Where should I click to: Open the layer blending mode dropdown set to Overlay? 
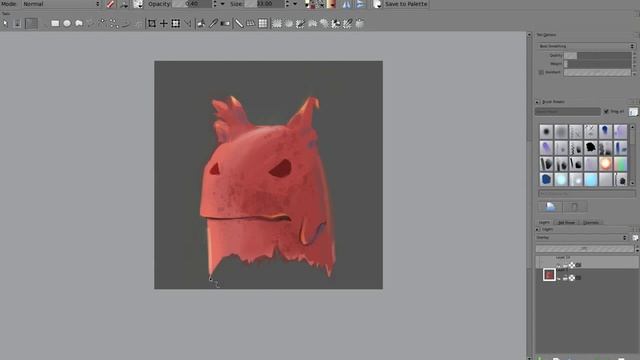point(581,238)
